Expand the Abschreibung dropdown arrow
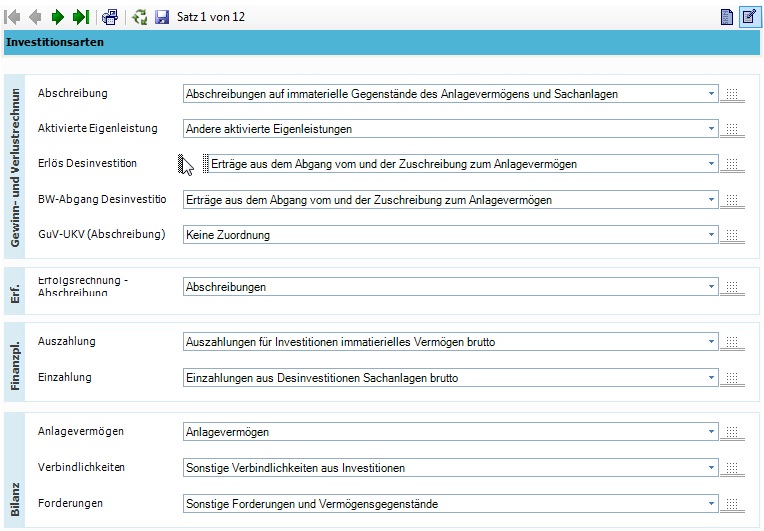 [x=711, y=94]
